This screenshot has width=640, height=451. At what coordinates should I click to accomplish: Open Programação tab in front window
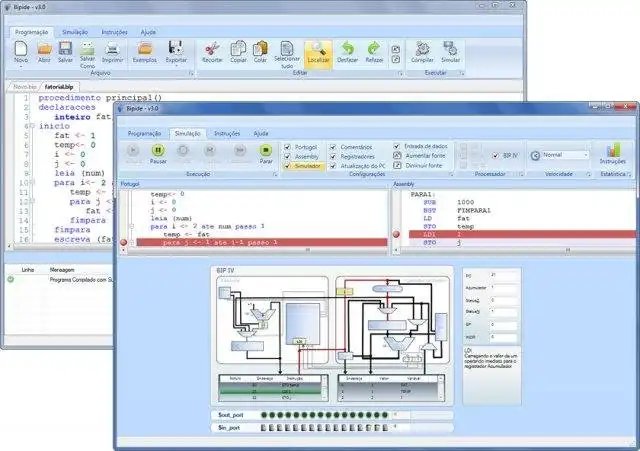144,133
